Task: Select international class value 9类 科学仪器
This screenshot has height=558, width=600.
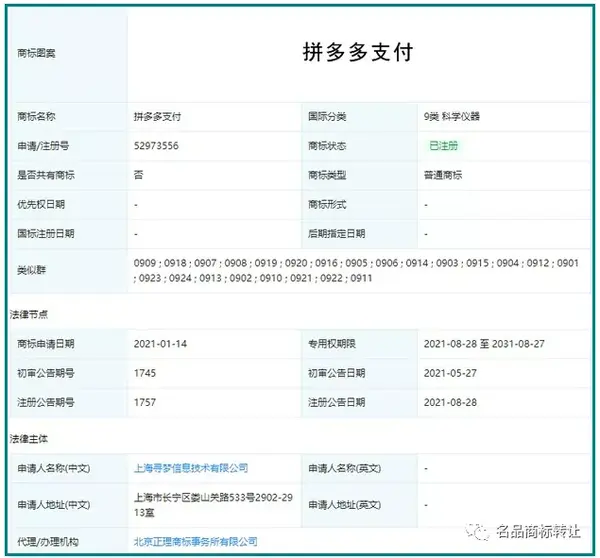Action: 452,116
